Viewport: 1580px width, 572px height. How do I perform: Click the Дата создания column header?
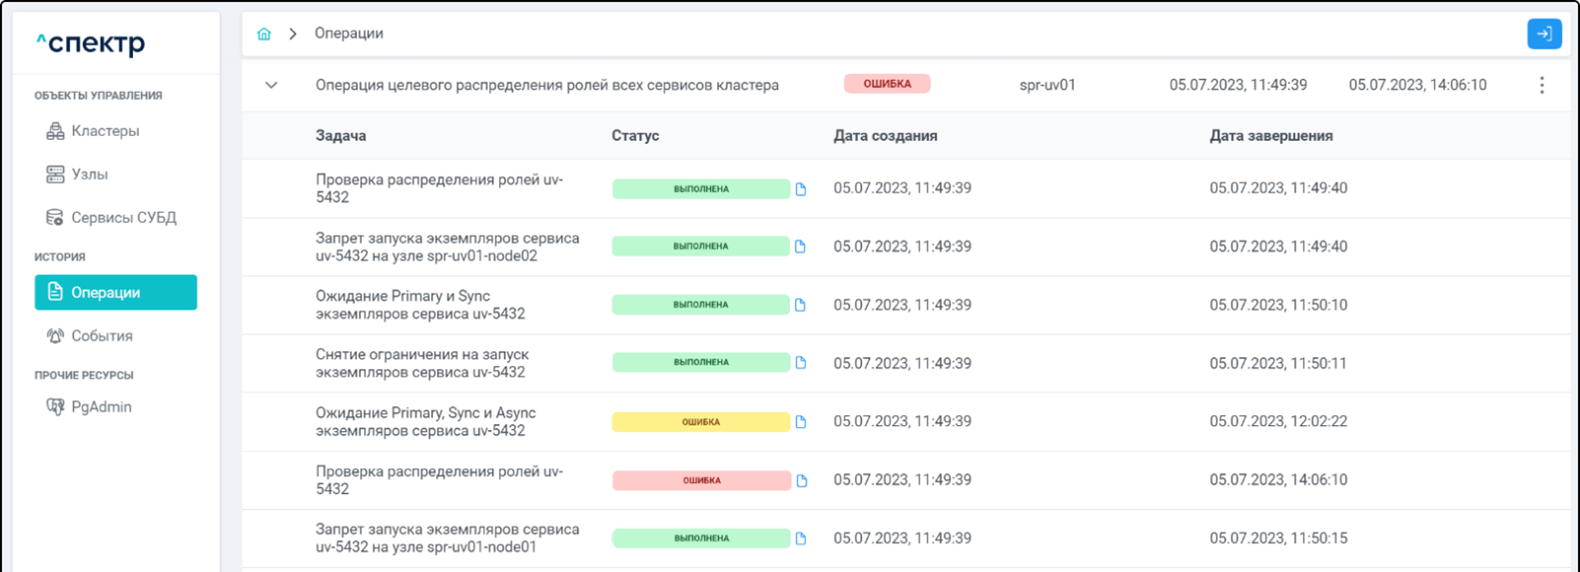pos(885,136)
